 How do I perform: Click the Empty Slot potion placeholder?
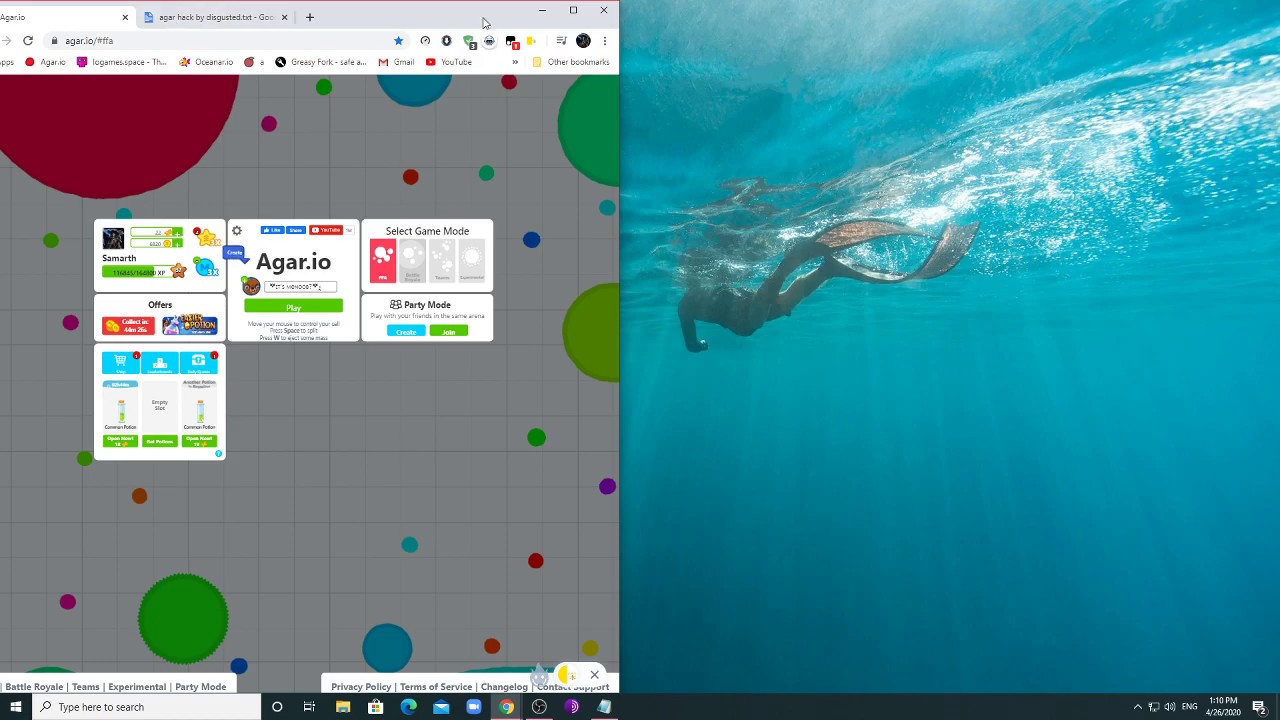(160, 405)
